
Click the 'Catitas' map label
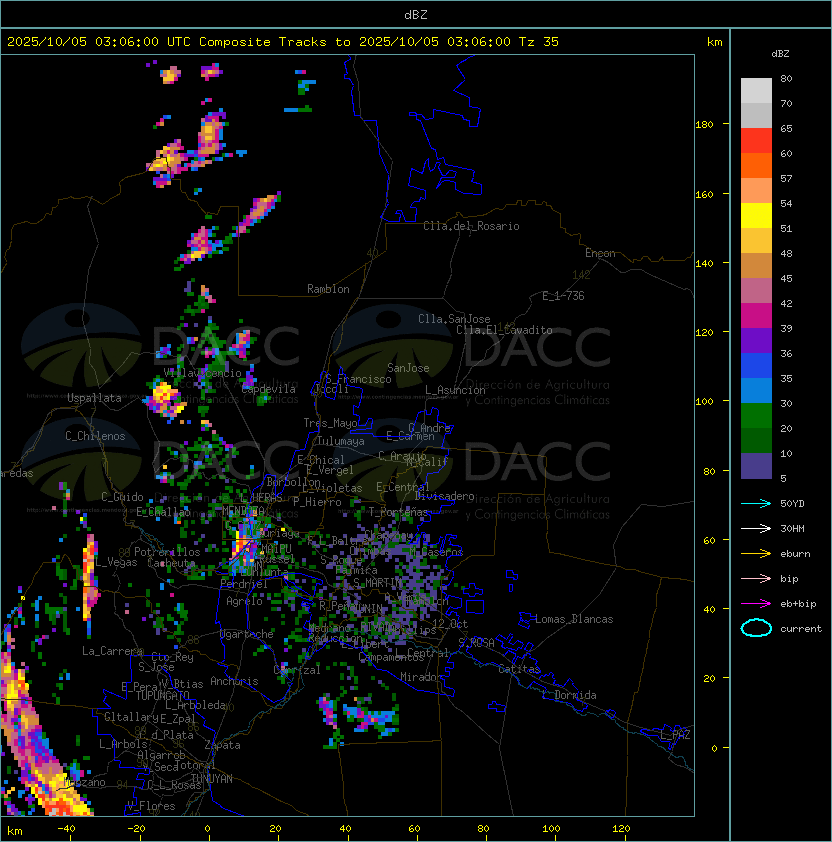point(519,669)
